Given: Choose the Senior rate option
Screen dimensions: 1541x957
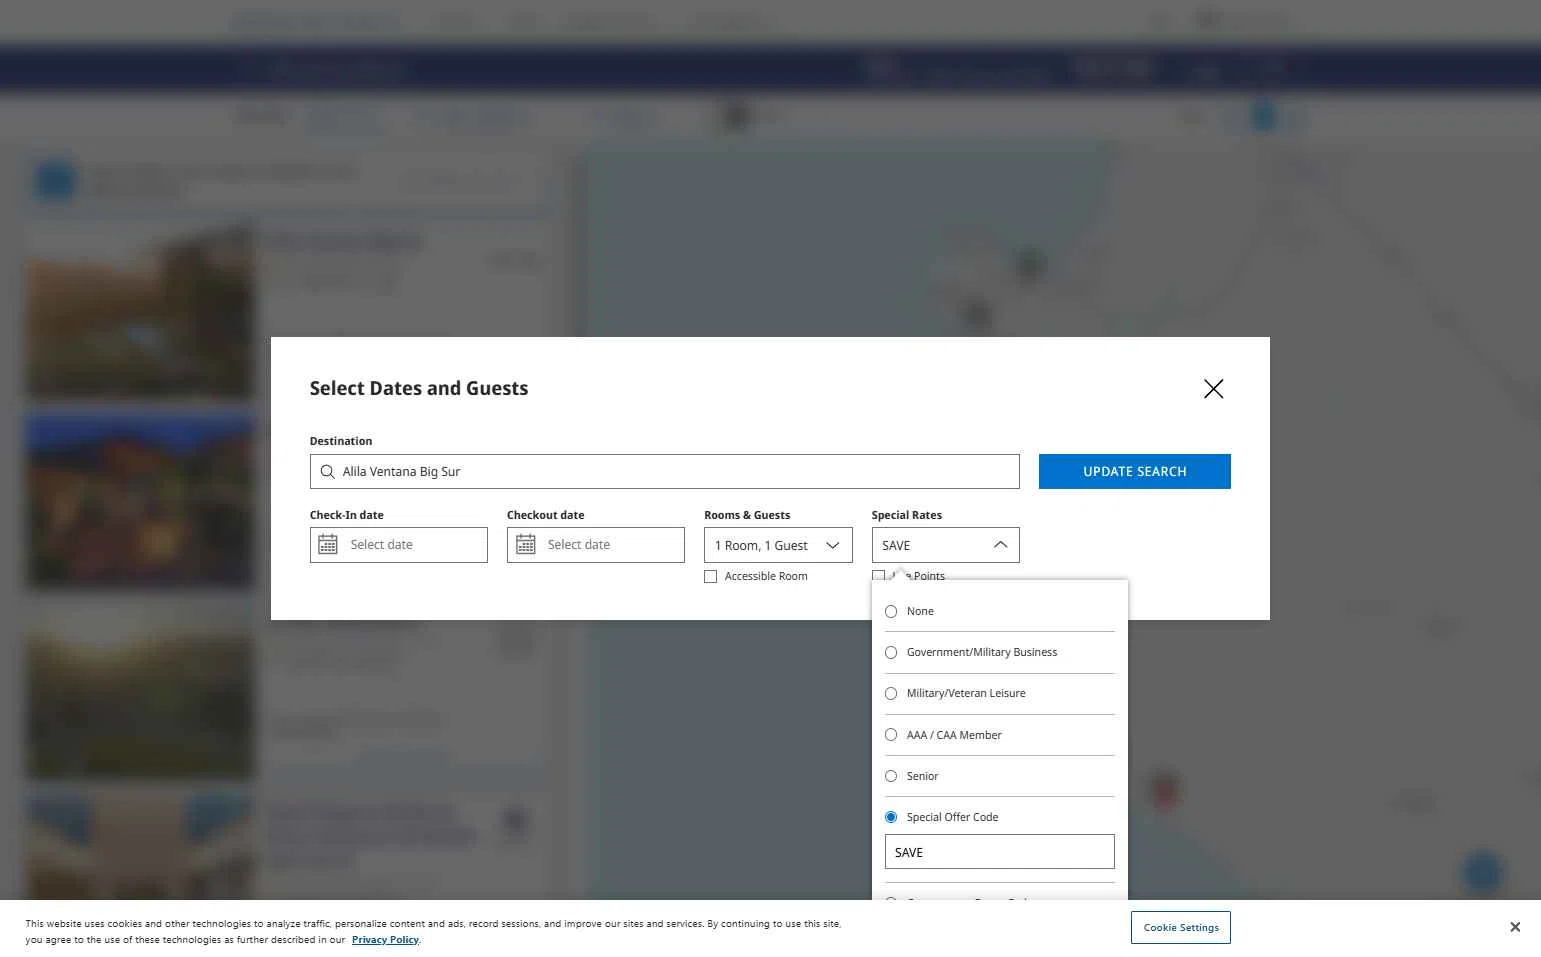Looking at the screenshot, I should click(891, 776).
